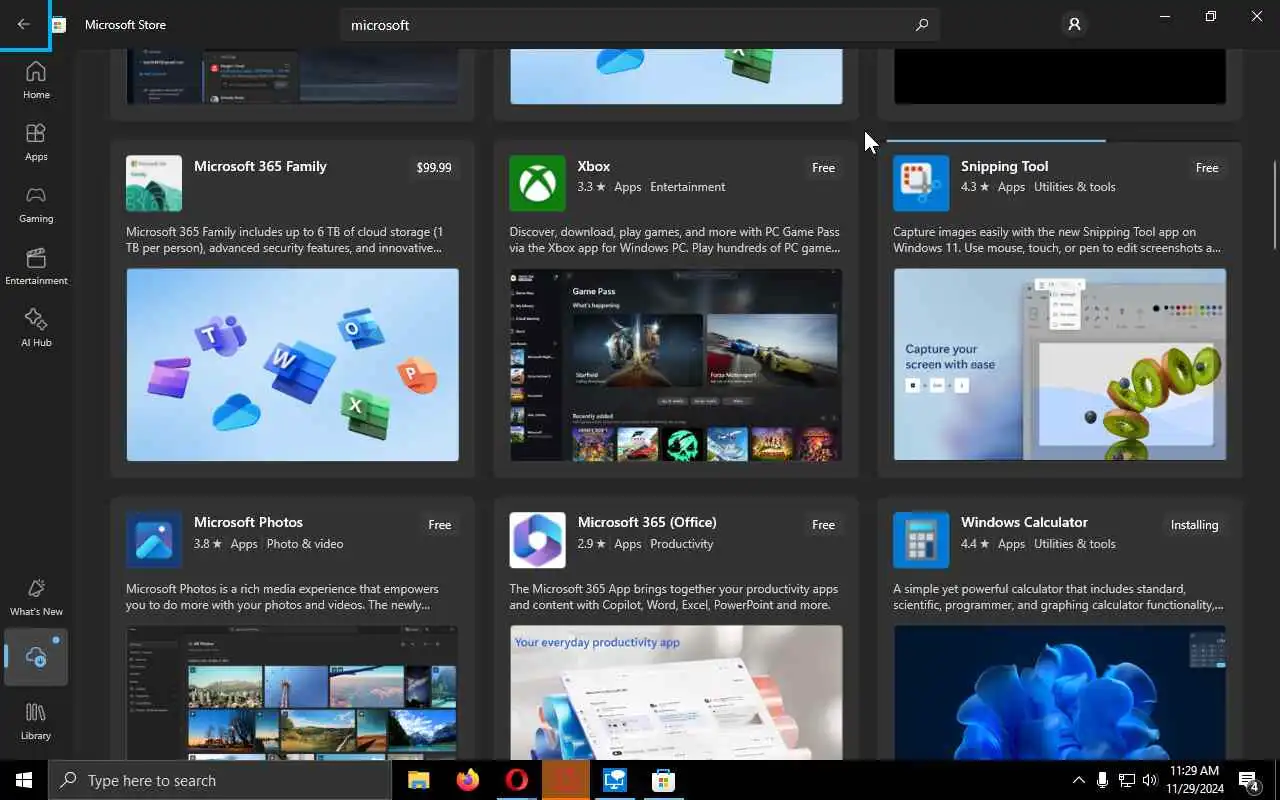Click the Free button on Xbox card
1280x800 pixels.
click(x=823, y=168)
